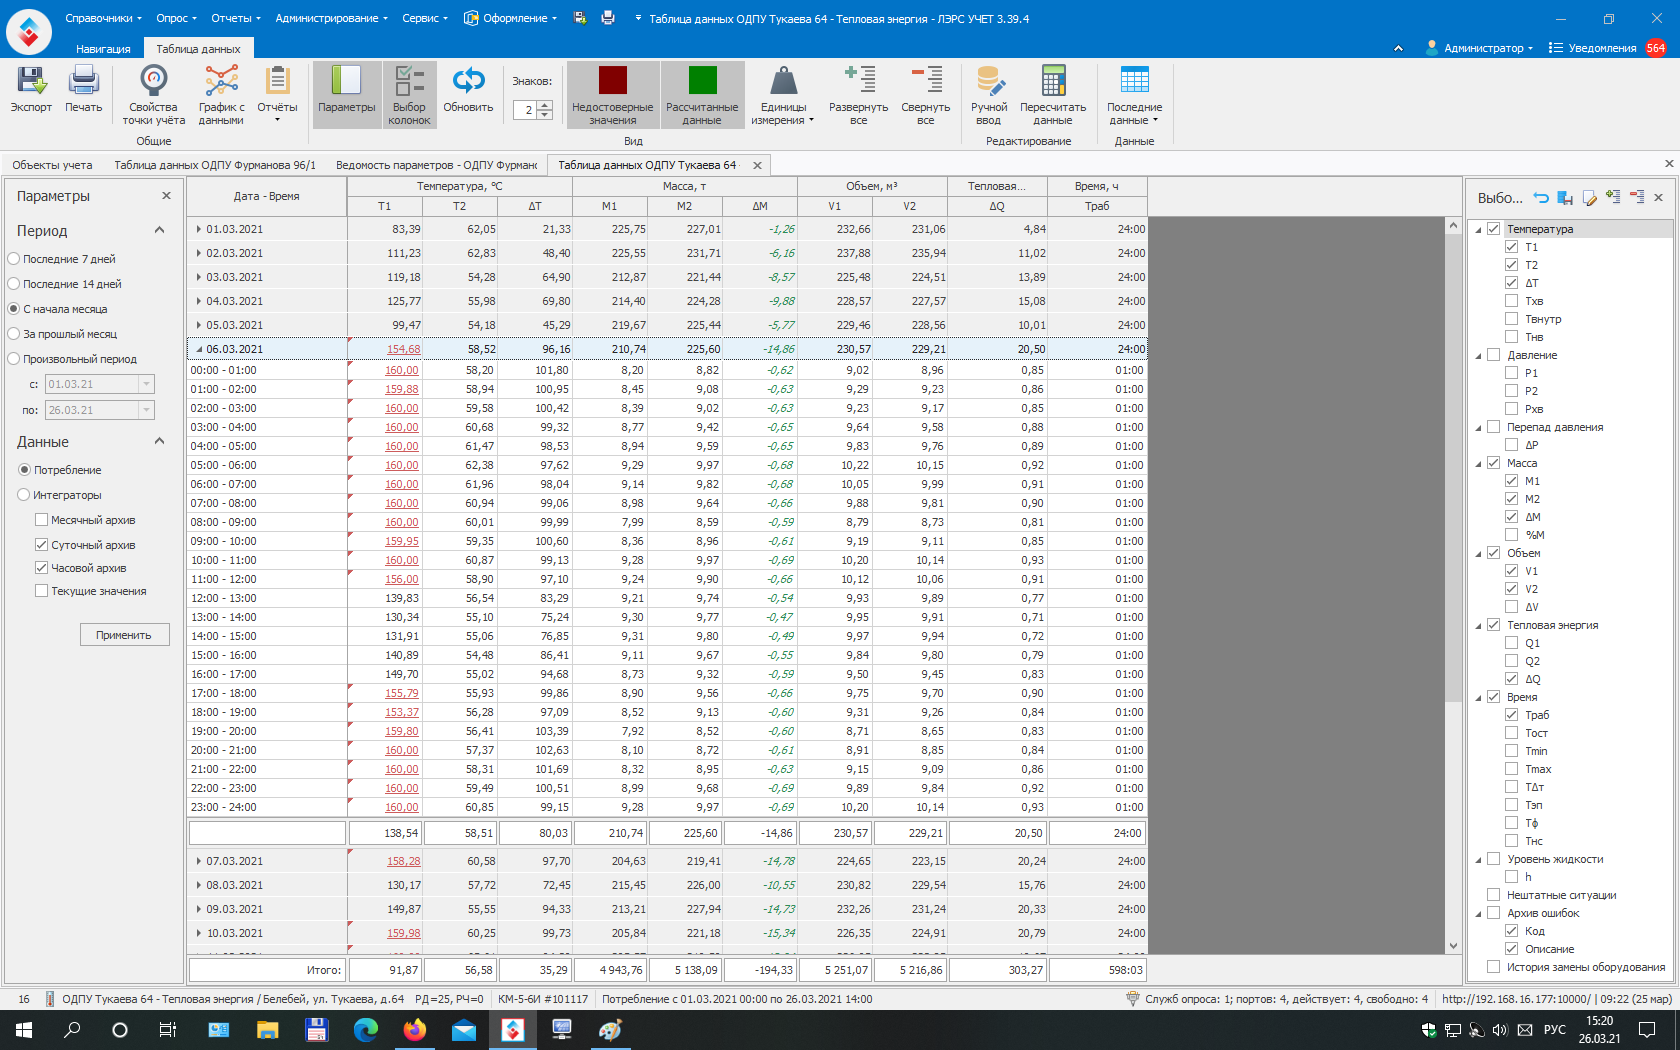Open the Оформление menu
The height and width of the screenshot is (1050, 1680).
point(511,18)
